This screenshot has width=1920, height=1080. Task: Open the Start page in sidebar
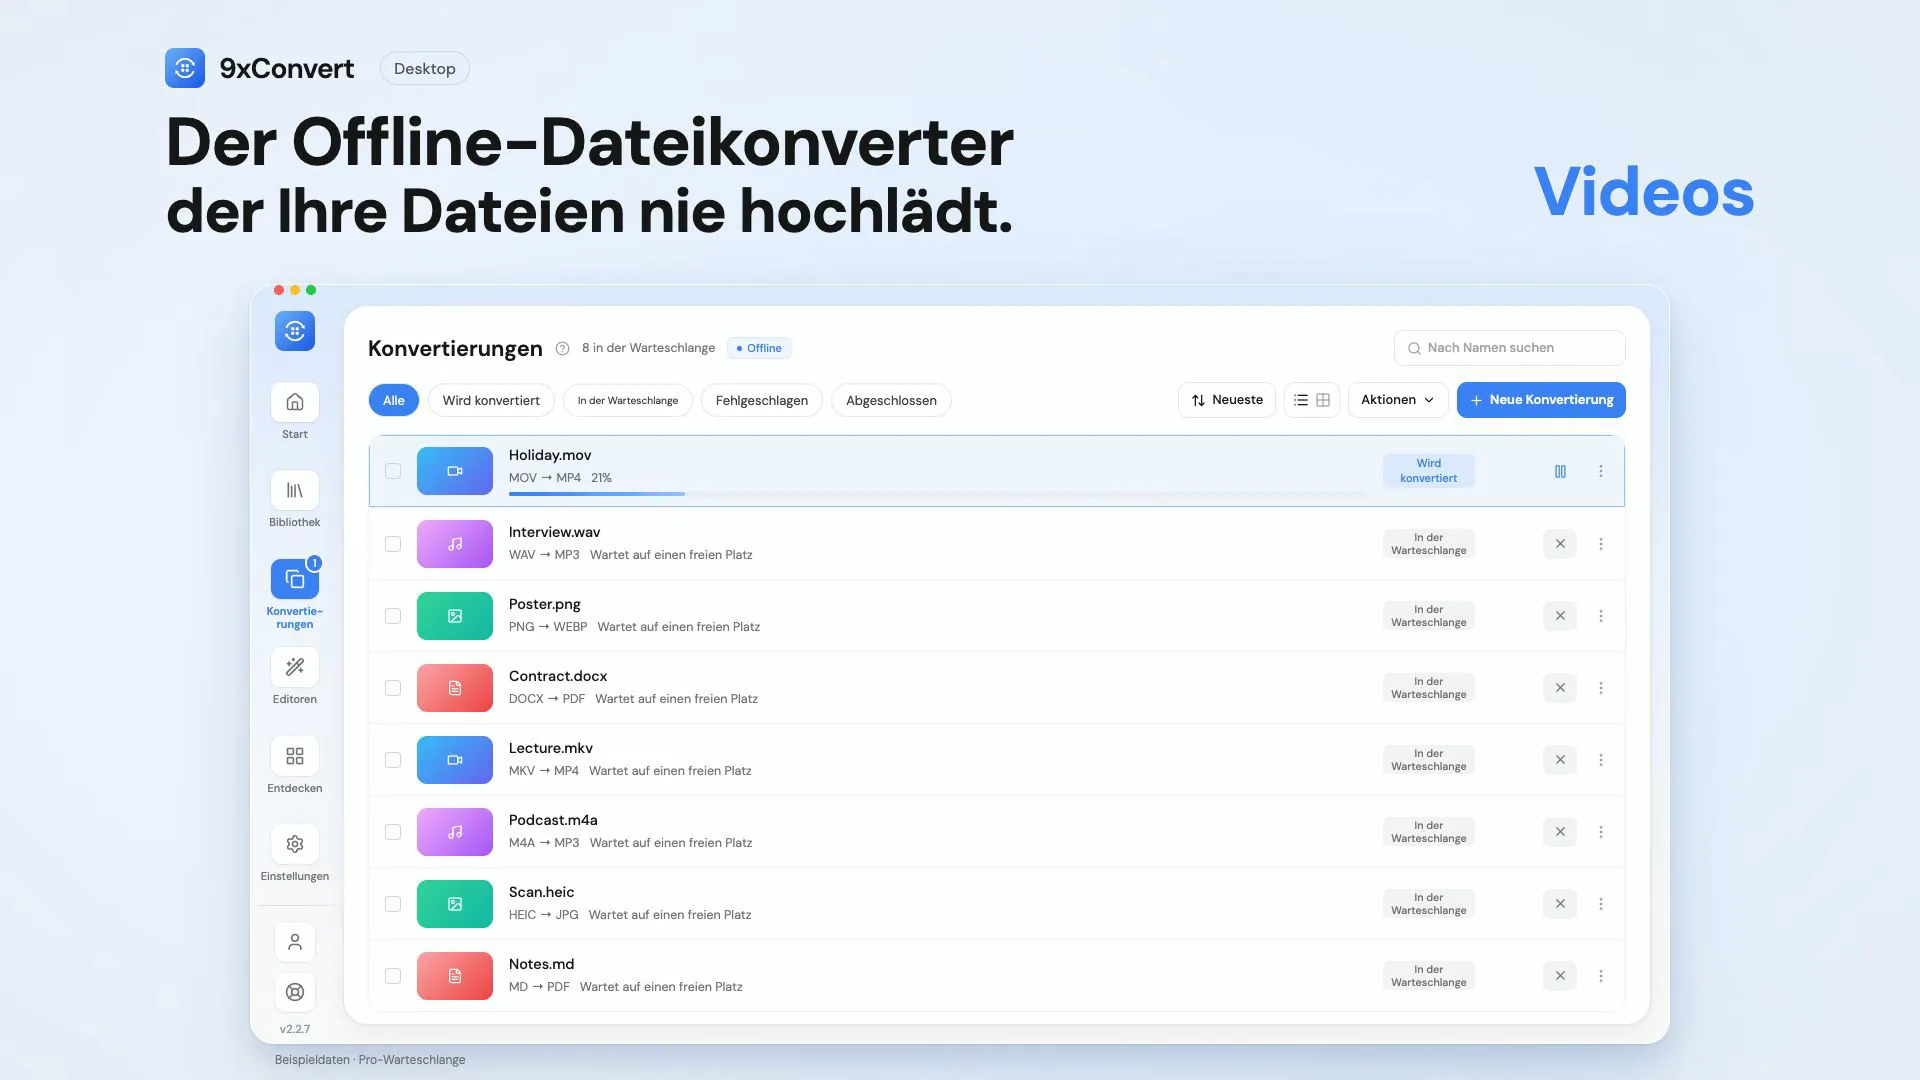pos(294,402)
